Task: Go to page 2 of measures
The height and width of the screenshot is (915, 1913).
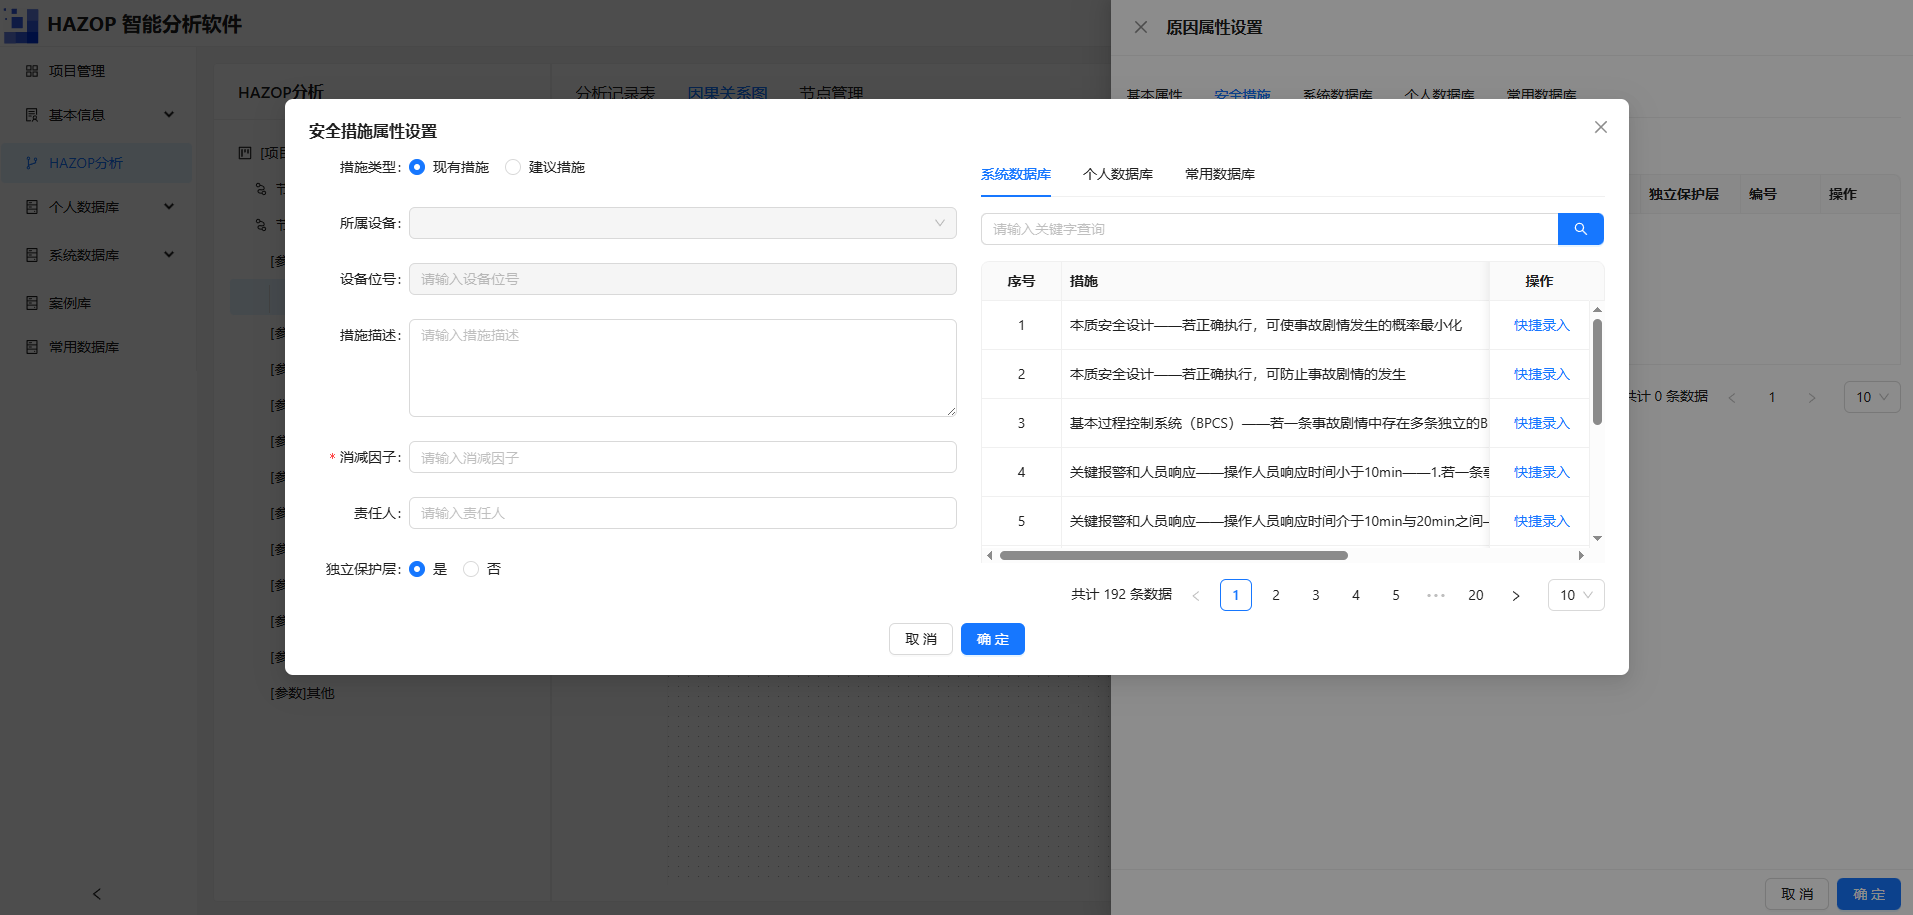Action: [x=1276, y=595]
